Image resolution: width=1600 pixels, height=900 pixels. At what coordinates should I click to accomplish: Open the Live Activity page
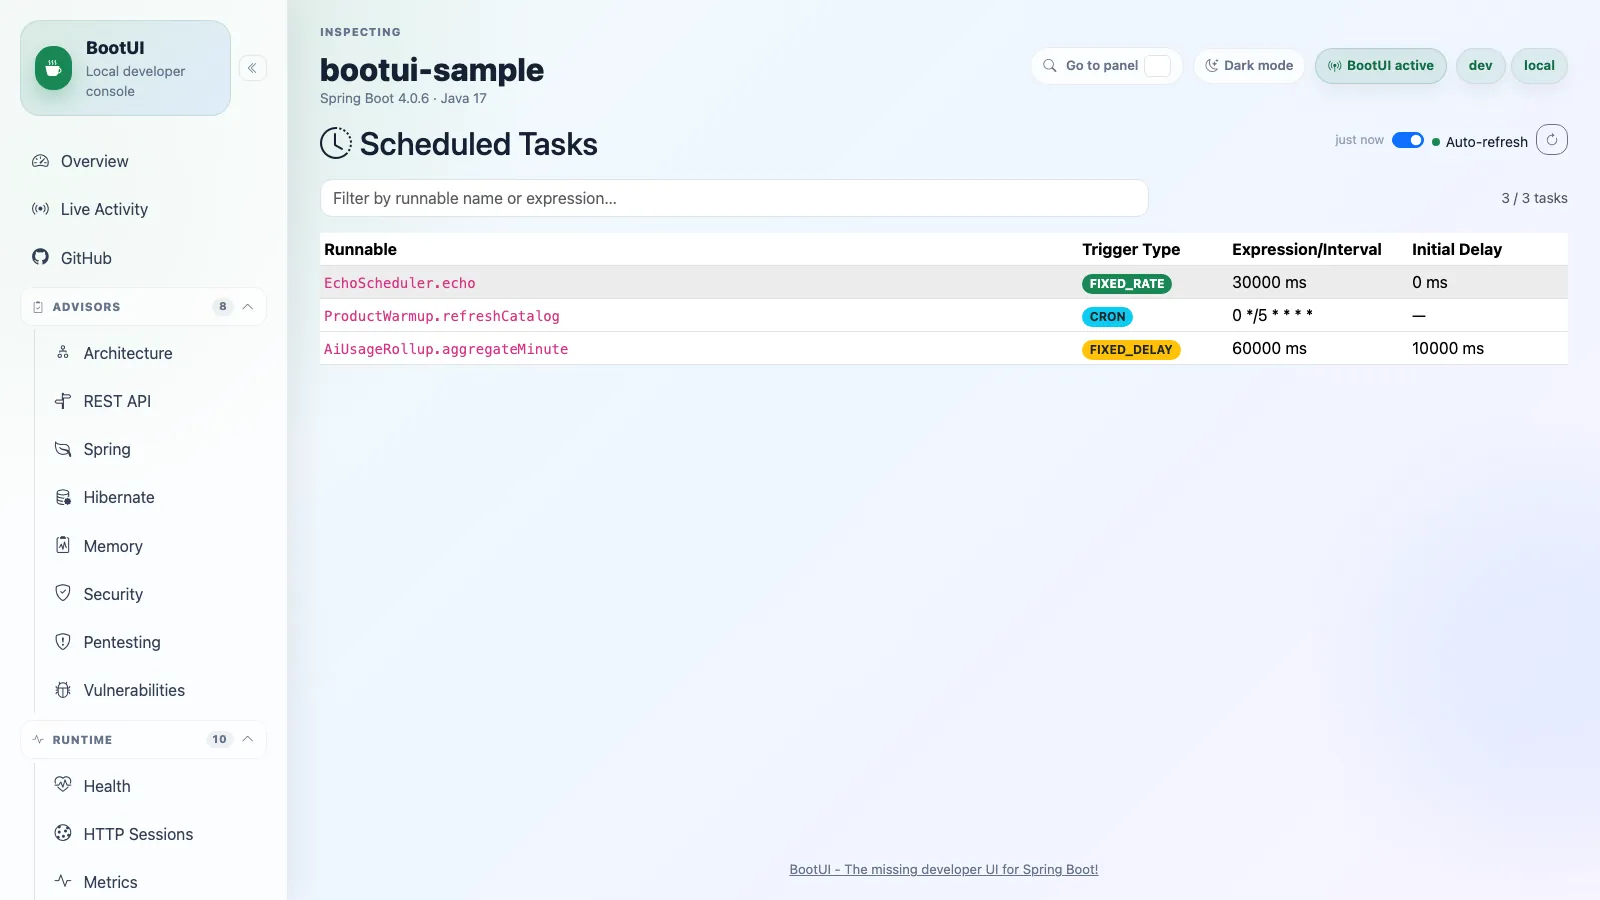click(x=104, y=209)
